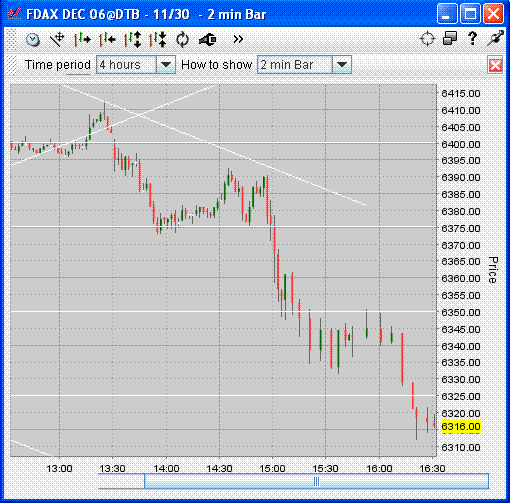Click the pin icon in toolbar

(x=495, y=38)
